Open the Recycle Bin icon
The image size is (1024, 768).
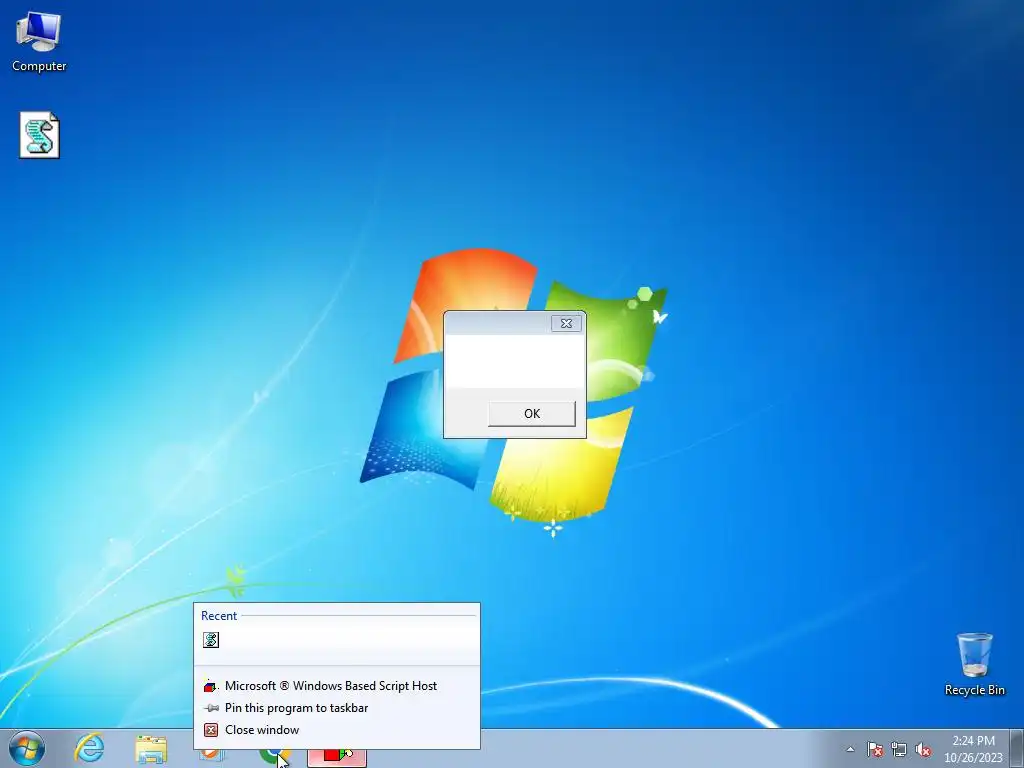(x=974, y=664)
